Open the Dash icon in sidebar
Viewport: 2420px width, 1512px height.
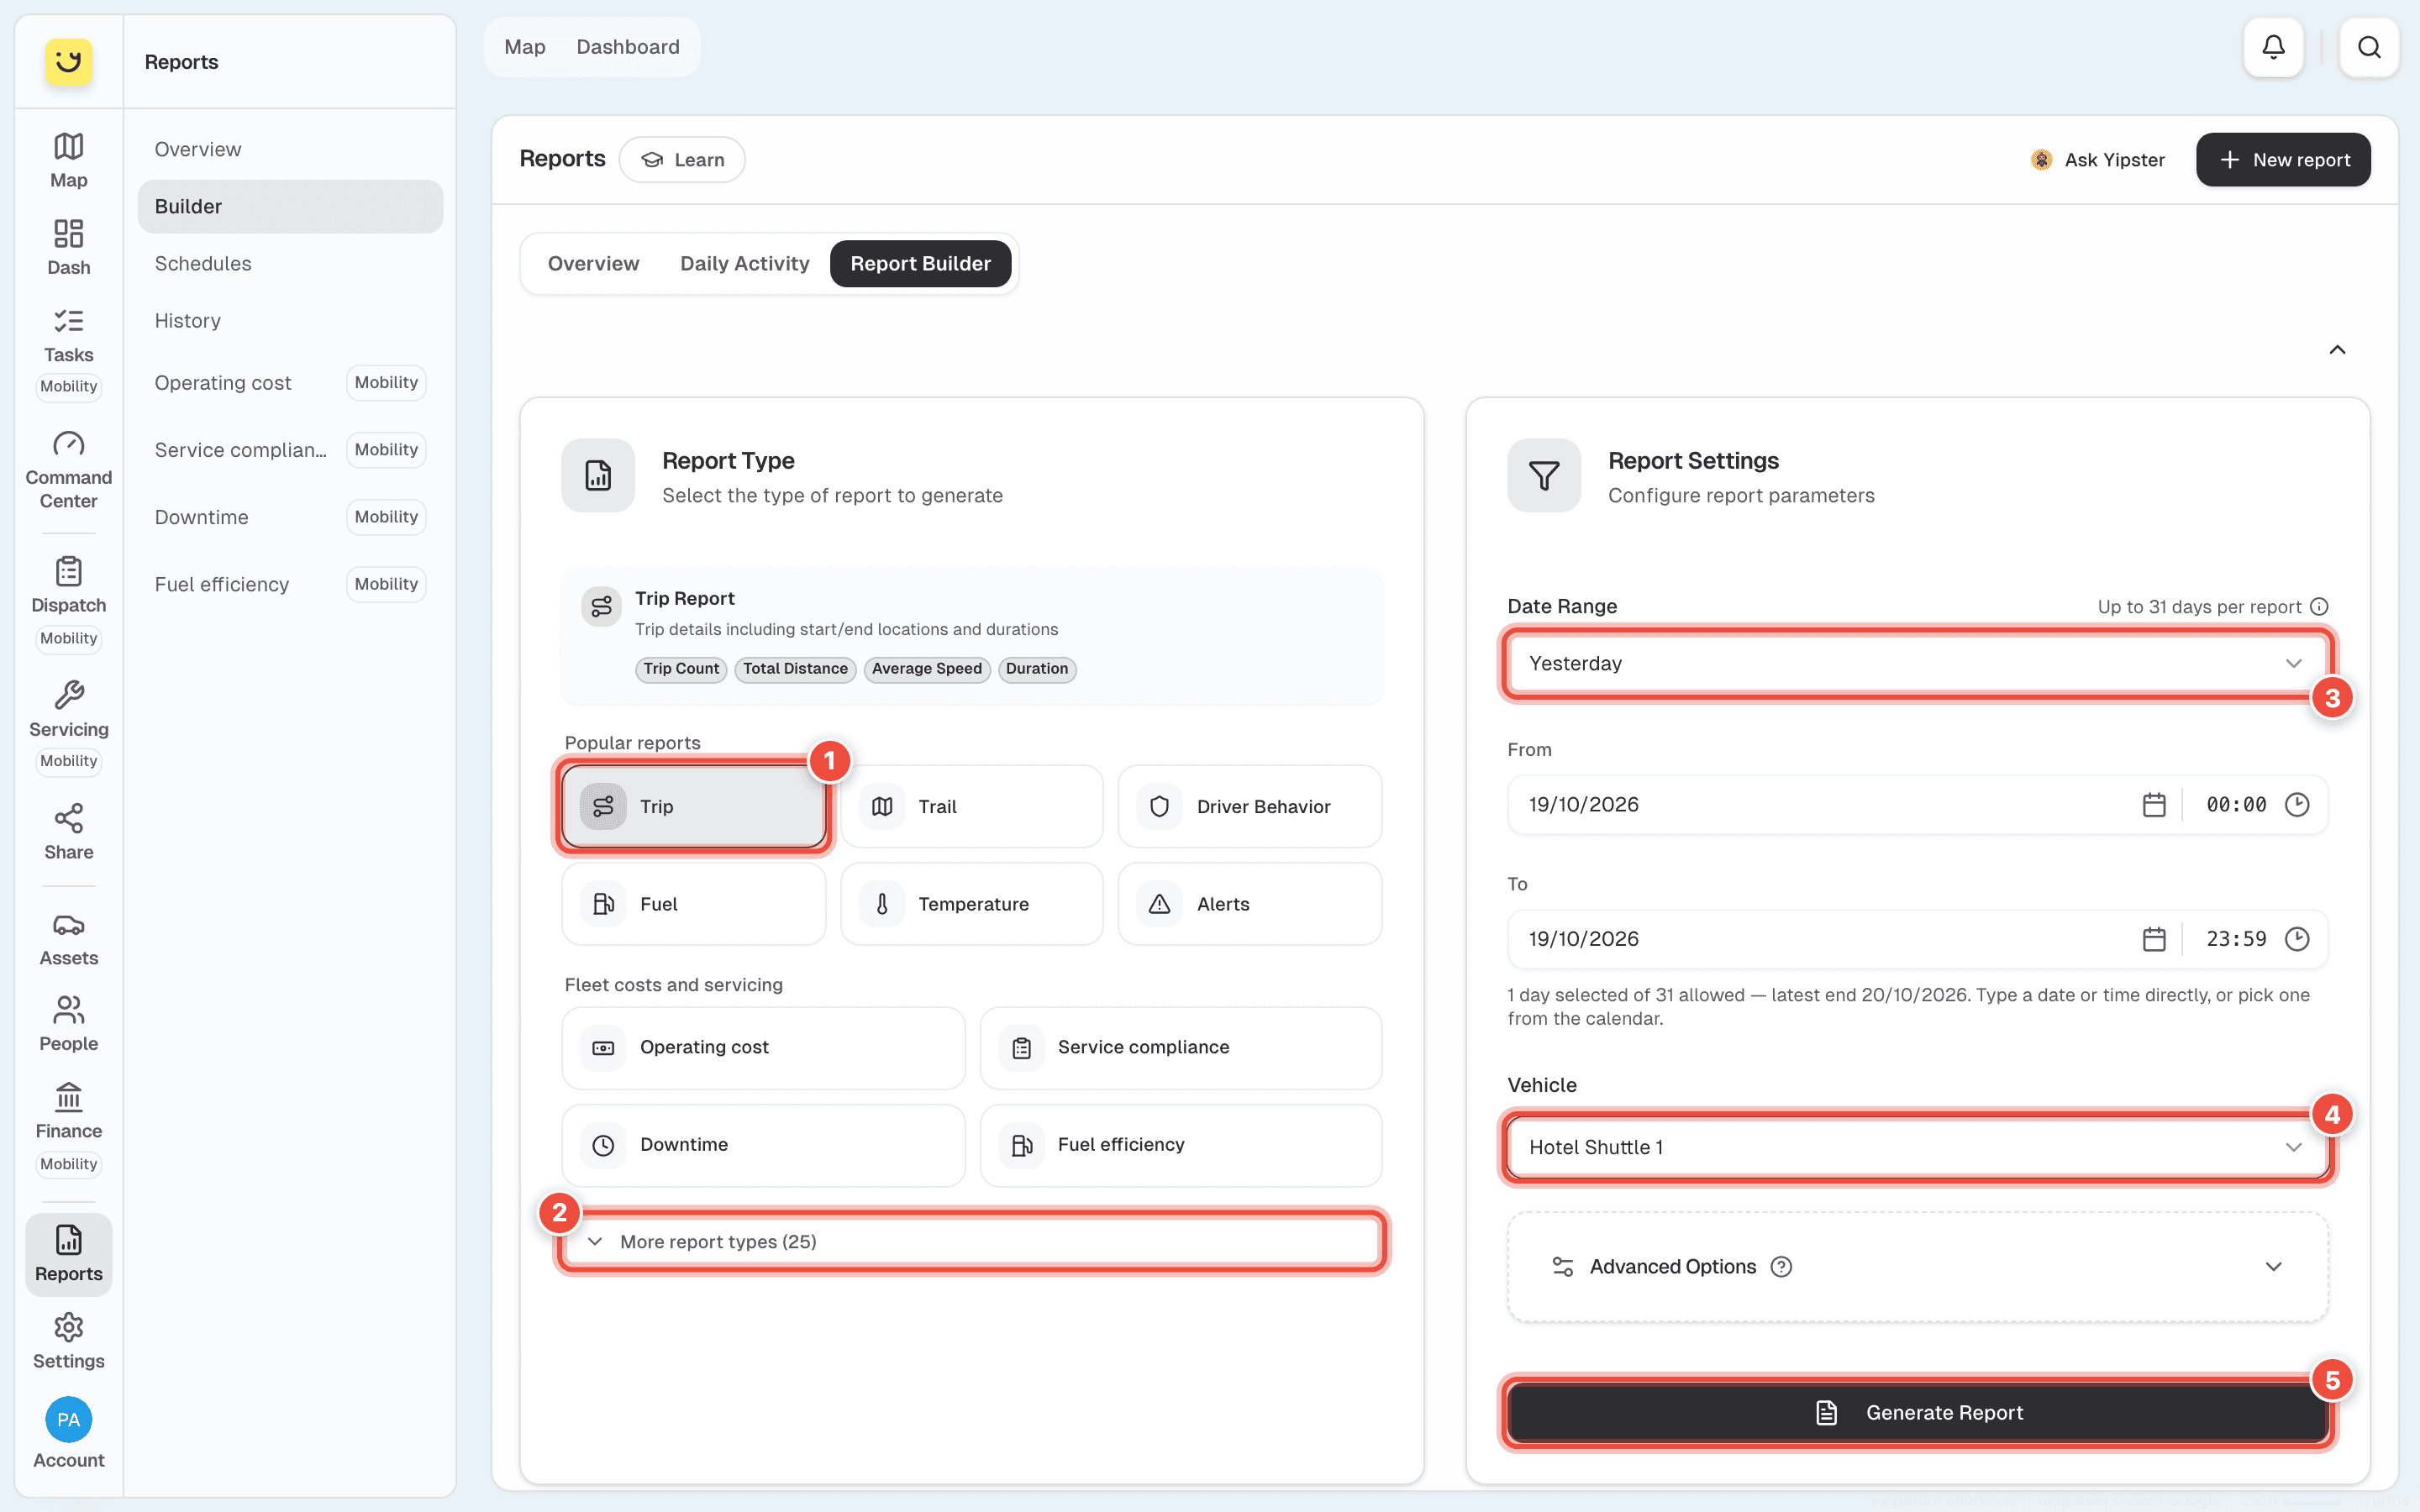(x=68, y=247)
